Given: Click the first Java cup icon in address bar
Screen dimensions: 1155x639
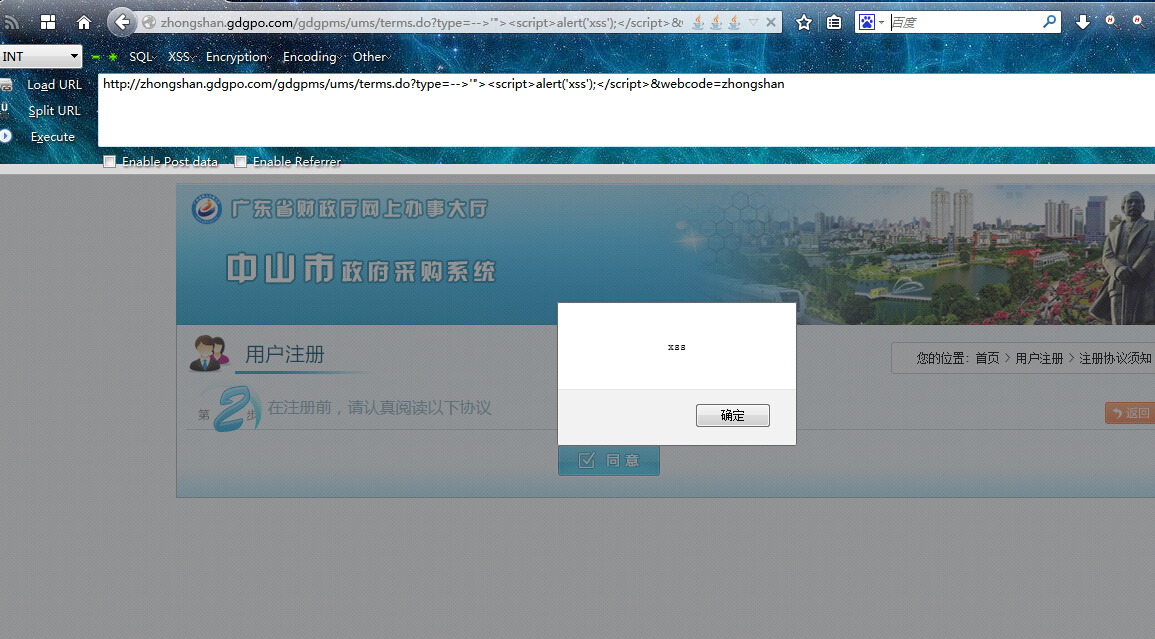Looking at the screenshot, I should [x=698, y=23].
